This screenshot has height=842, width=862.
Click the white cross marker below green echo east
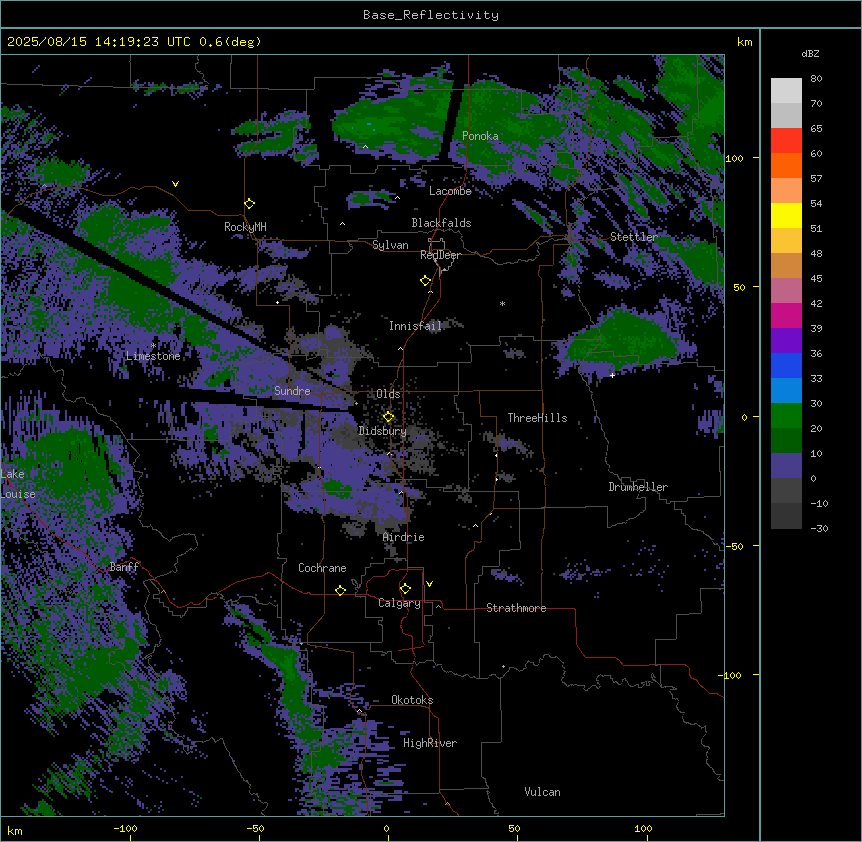tap(612, 375)
